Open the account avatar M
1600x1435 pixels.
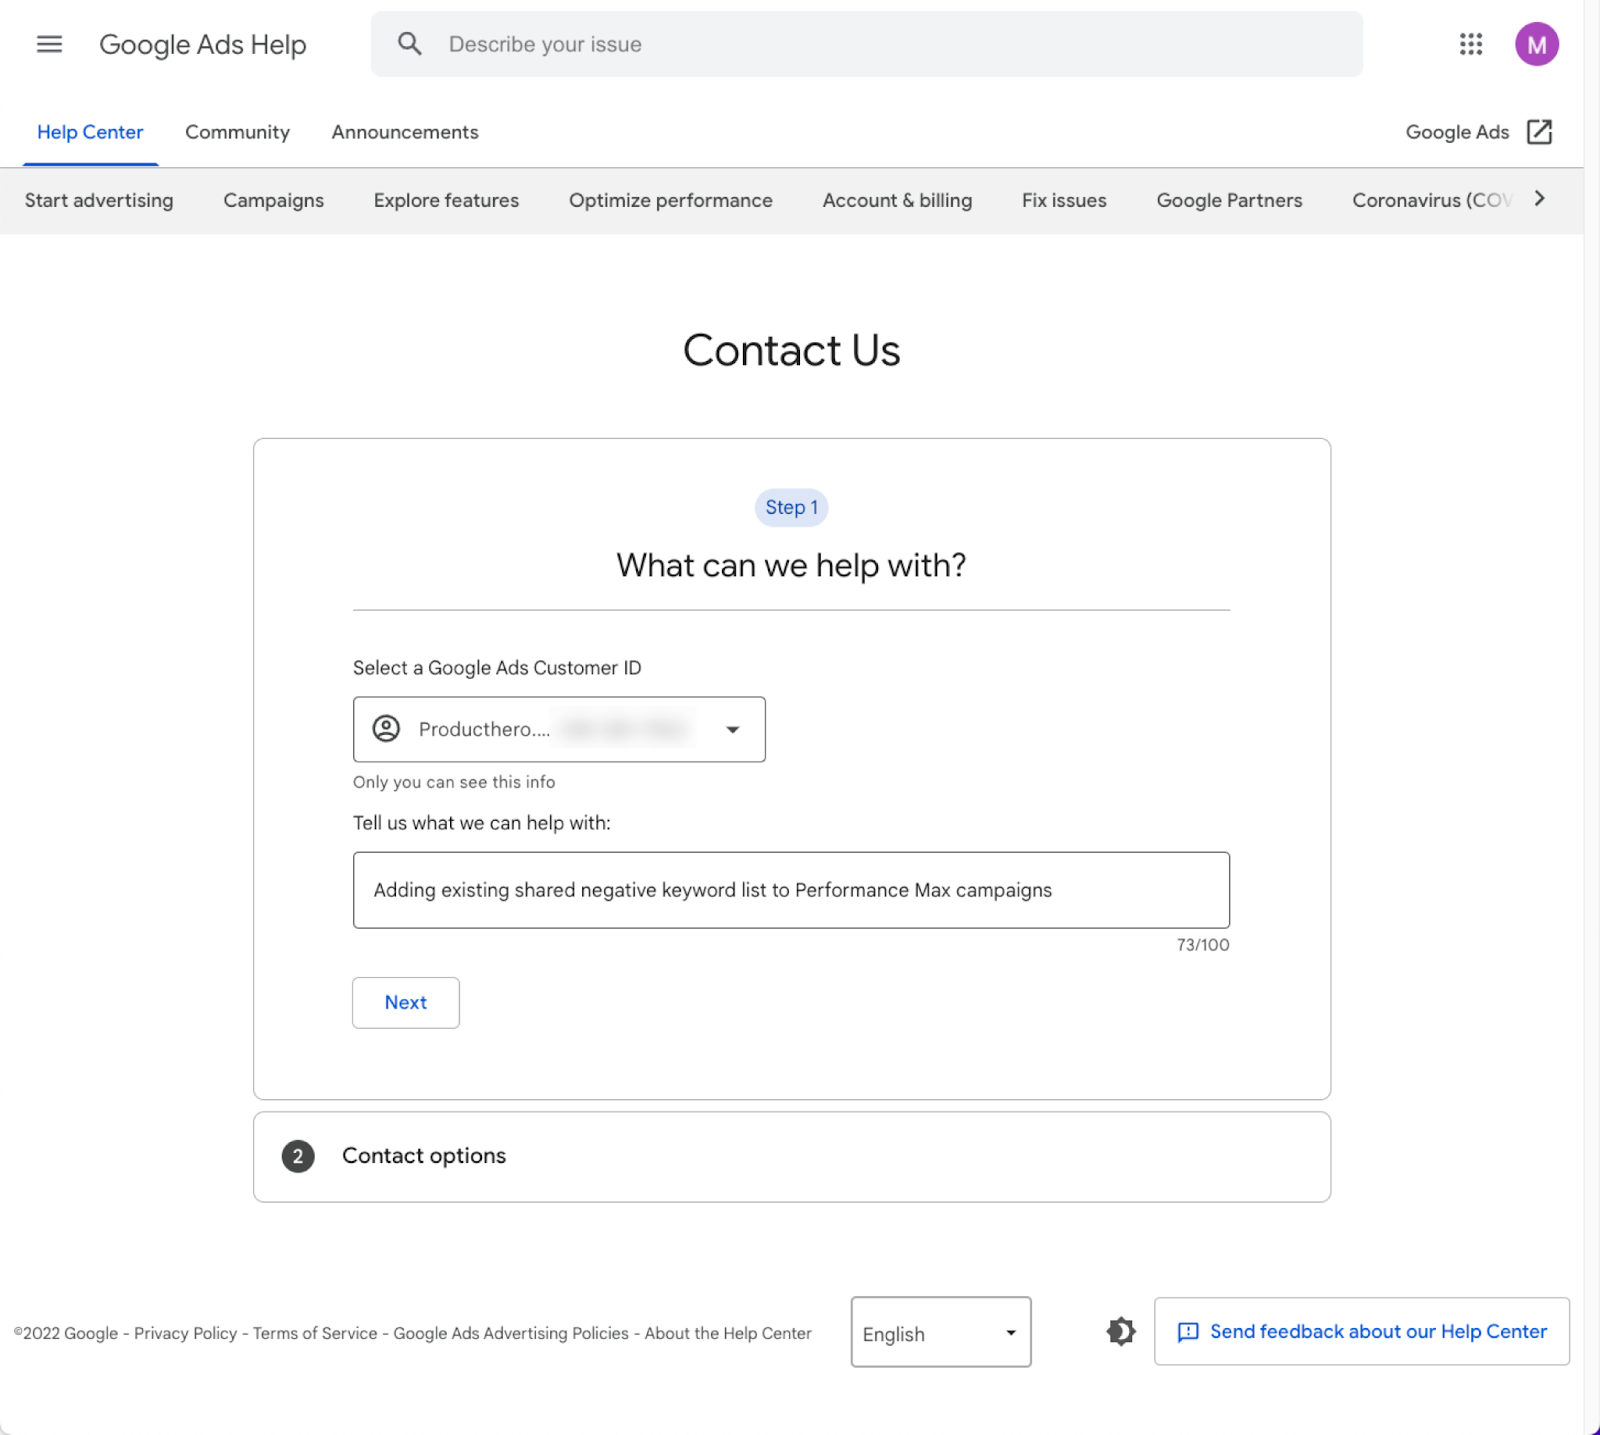[1536, 44]
